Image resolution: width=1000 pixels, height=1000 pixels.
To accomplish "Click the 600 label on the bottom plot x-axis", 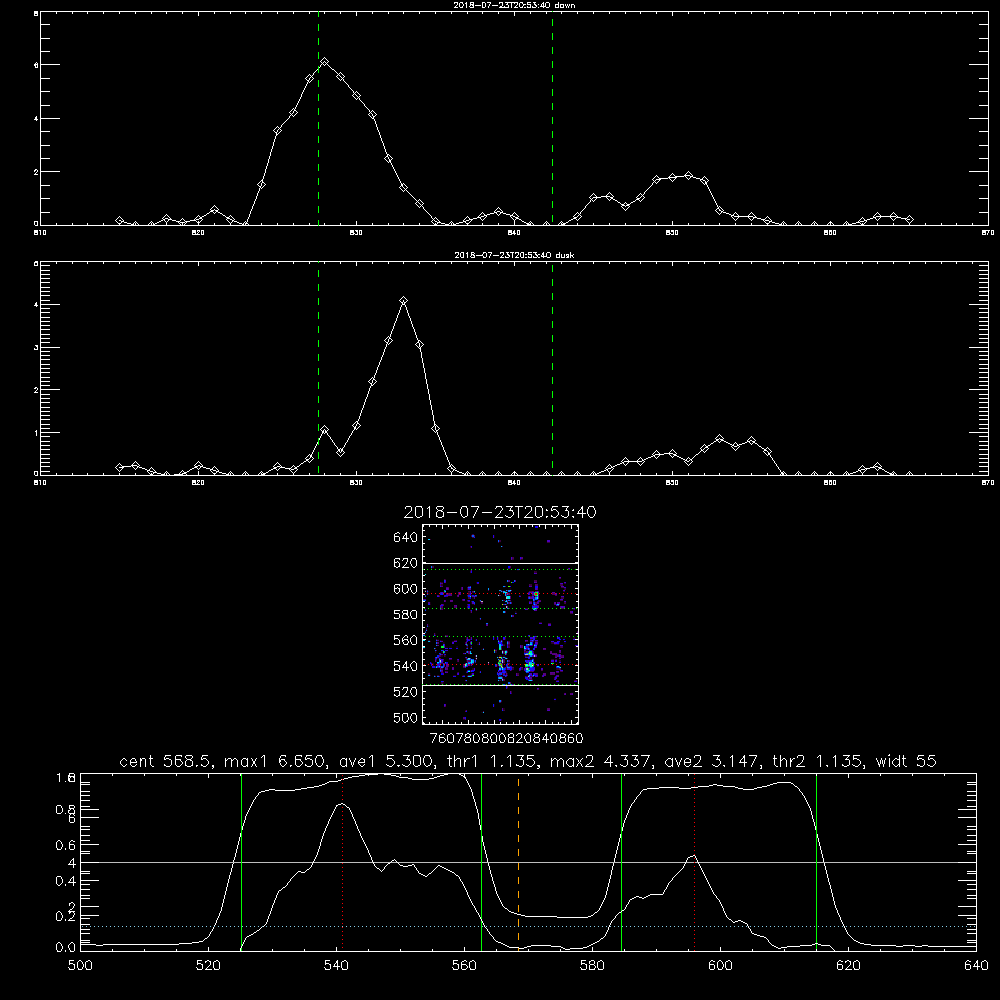I will pos(720,966).
